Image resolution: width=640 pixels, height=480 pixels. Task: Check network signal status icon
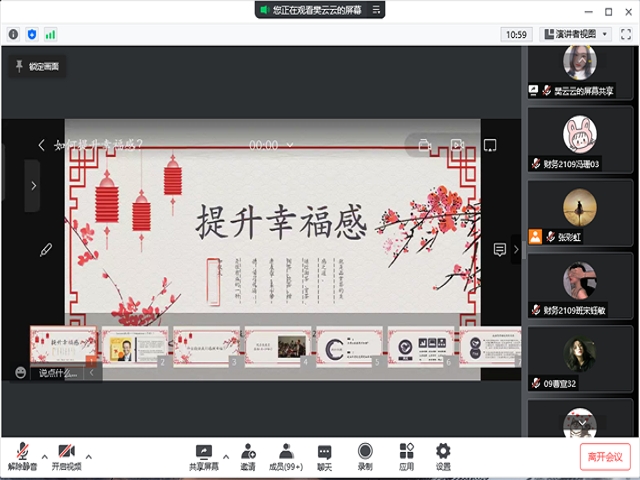50,34
